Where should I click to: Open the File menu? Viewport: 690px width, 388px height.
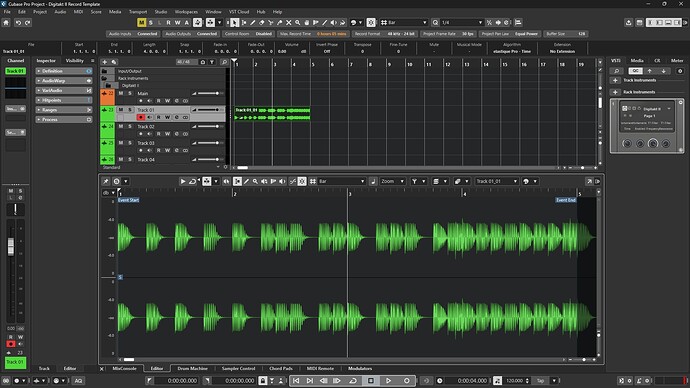(7, 12)
